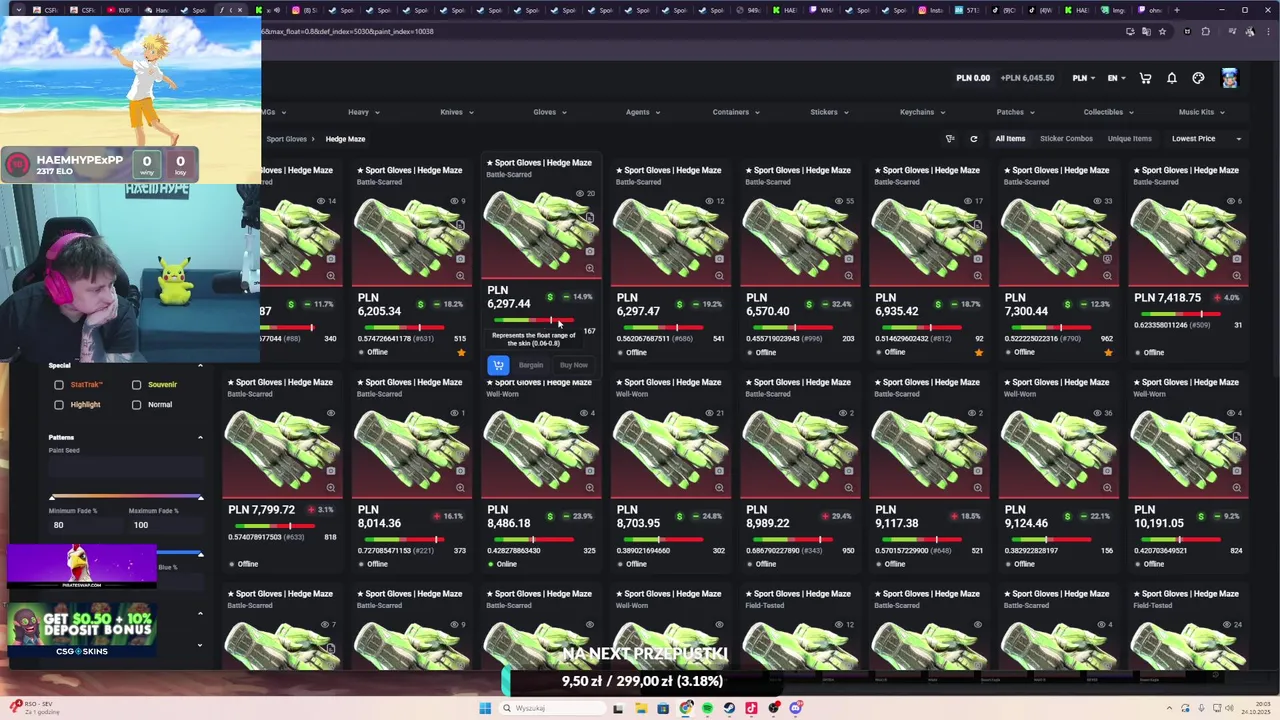Viewport: 1280px width, 720px height.
Task: Open the PLN 7,799.72 gloves card
Action: 281,473
